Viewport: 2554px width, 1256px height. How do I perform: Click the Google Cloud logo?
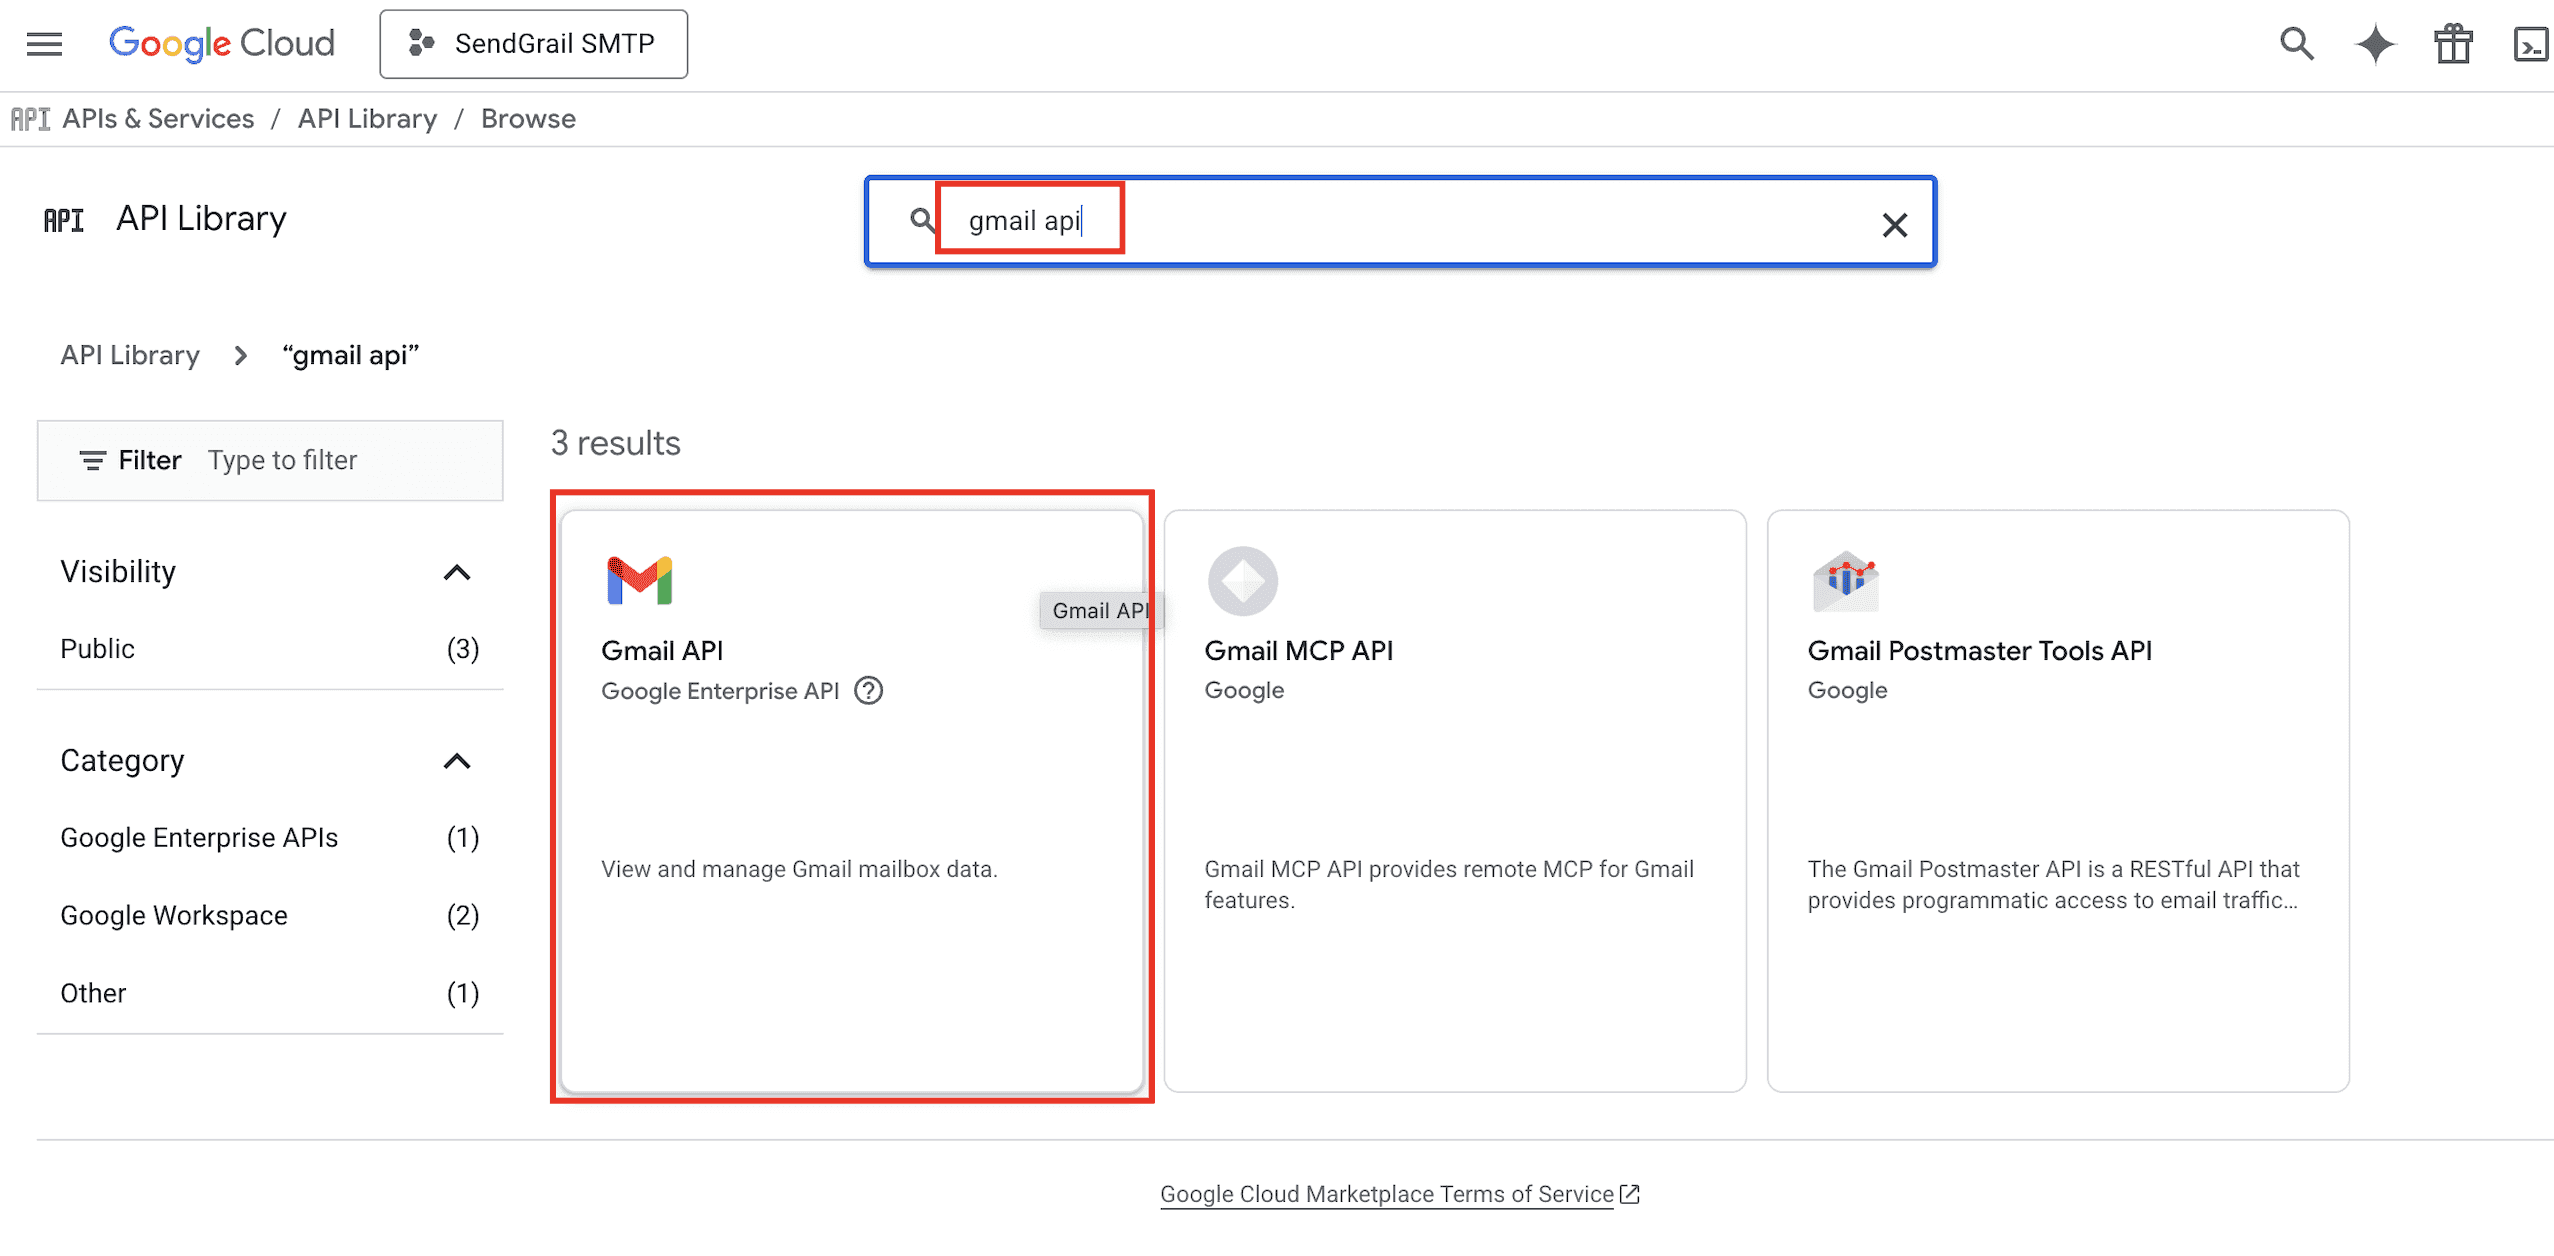coord(221,44)
